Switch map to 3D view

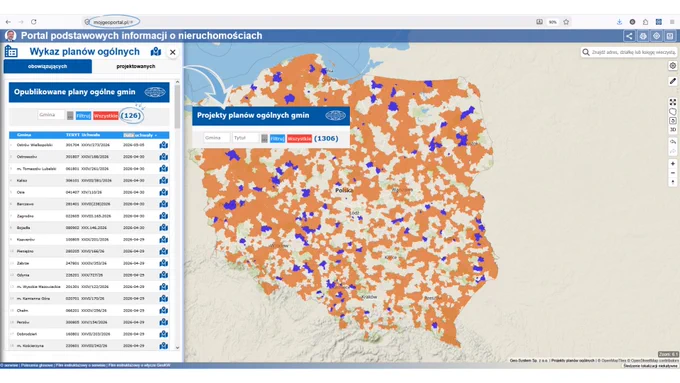tap(673, 130)
